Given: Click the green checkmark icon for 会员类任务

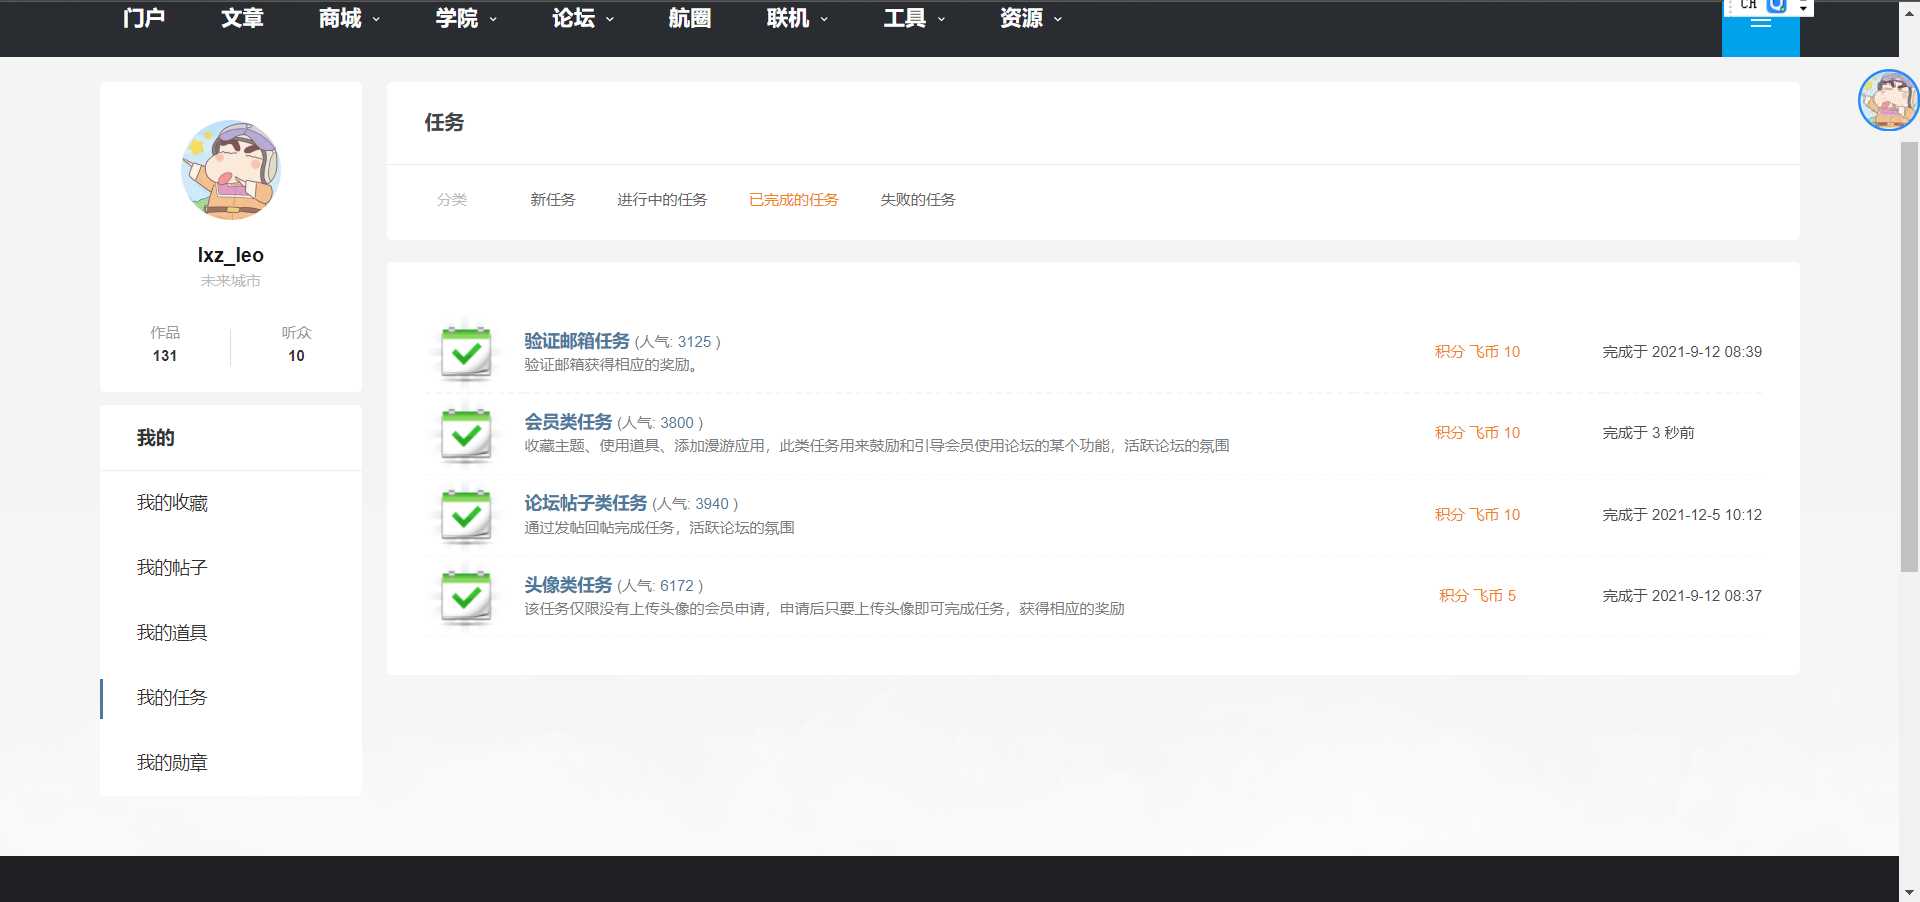Looking at the screenshot, I should (x=466, y=434).
